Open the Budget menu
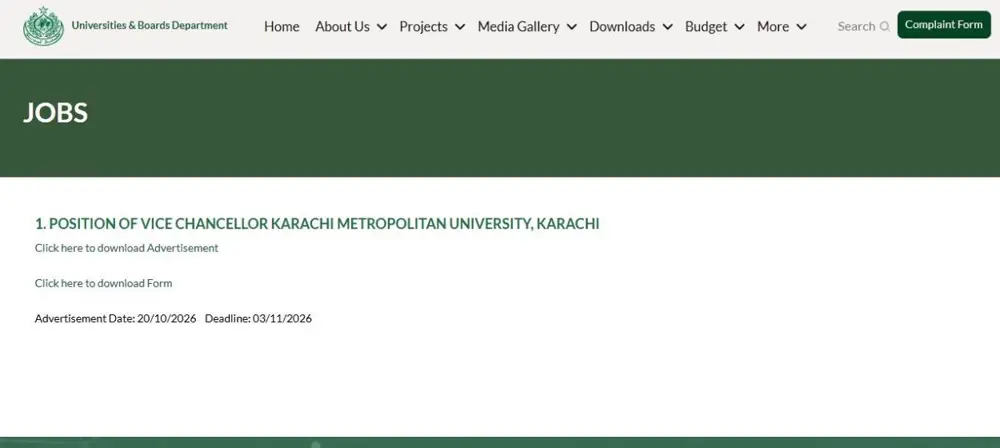 [706, 26]
